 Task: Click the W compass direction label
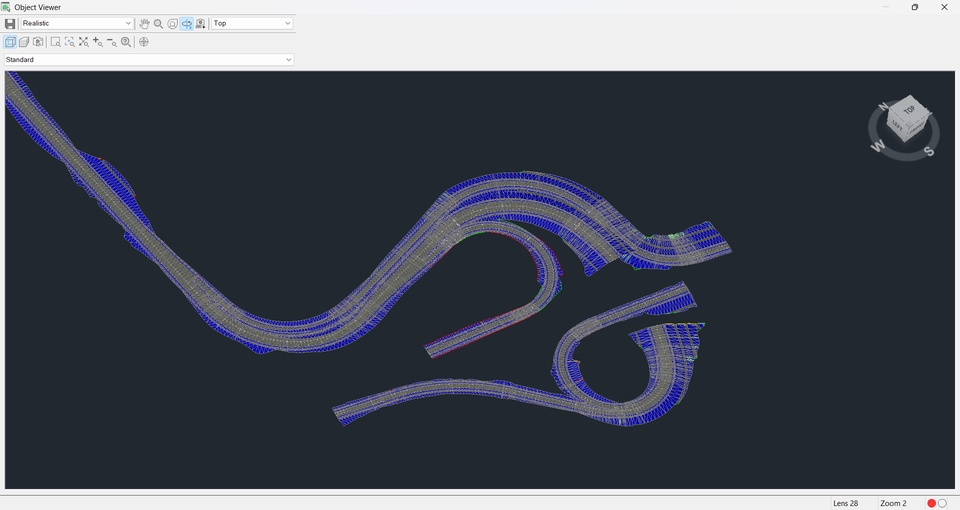coord(878,146)
